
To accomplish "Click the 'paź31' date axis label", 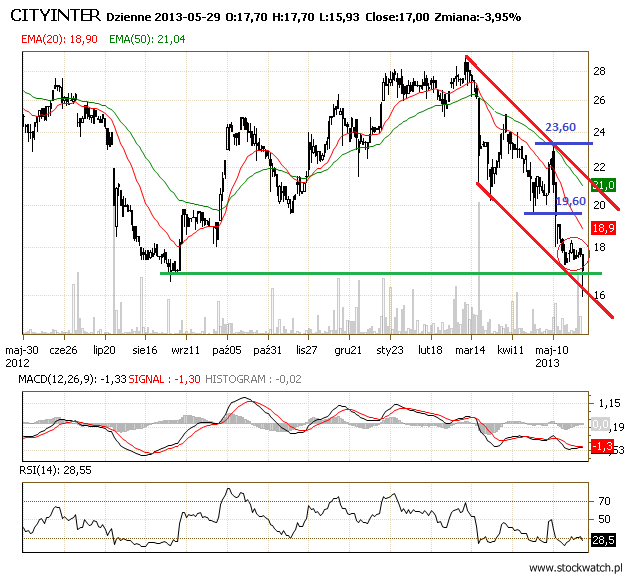I will 267,350.
